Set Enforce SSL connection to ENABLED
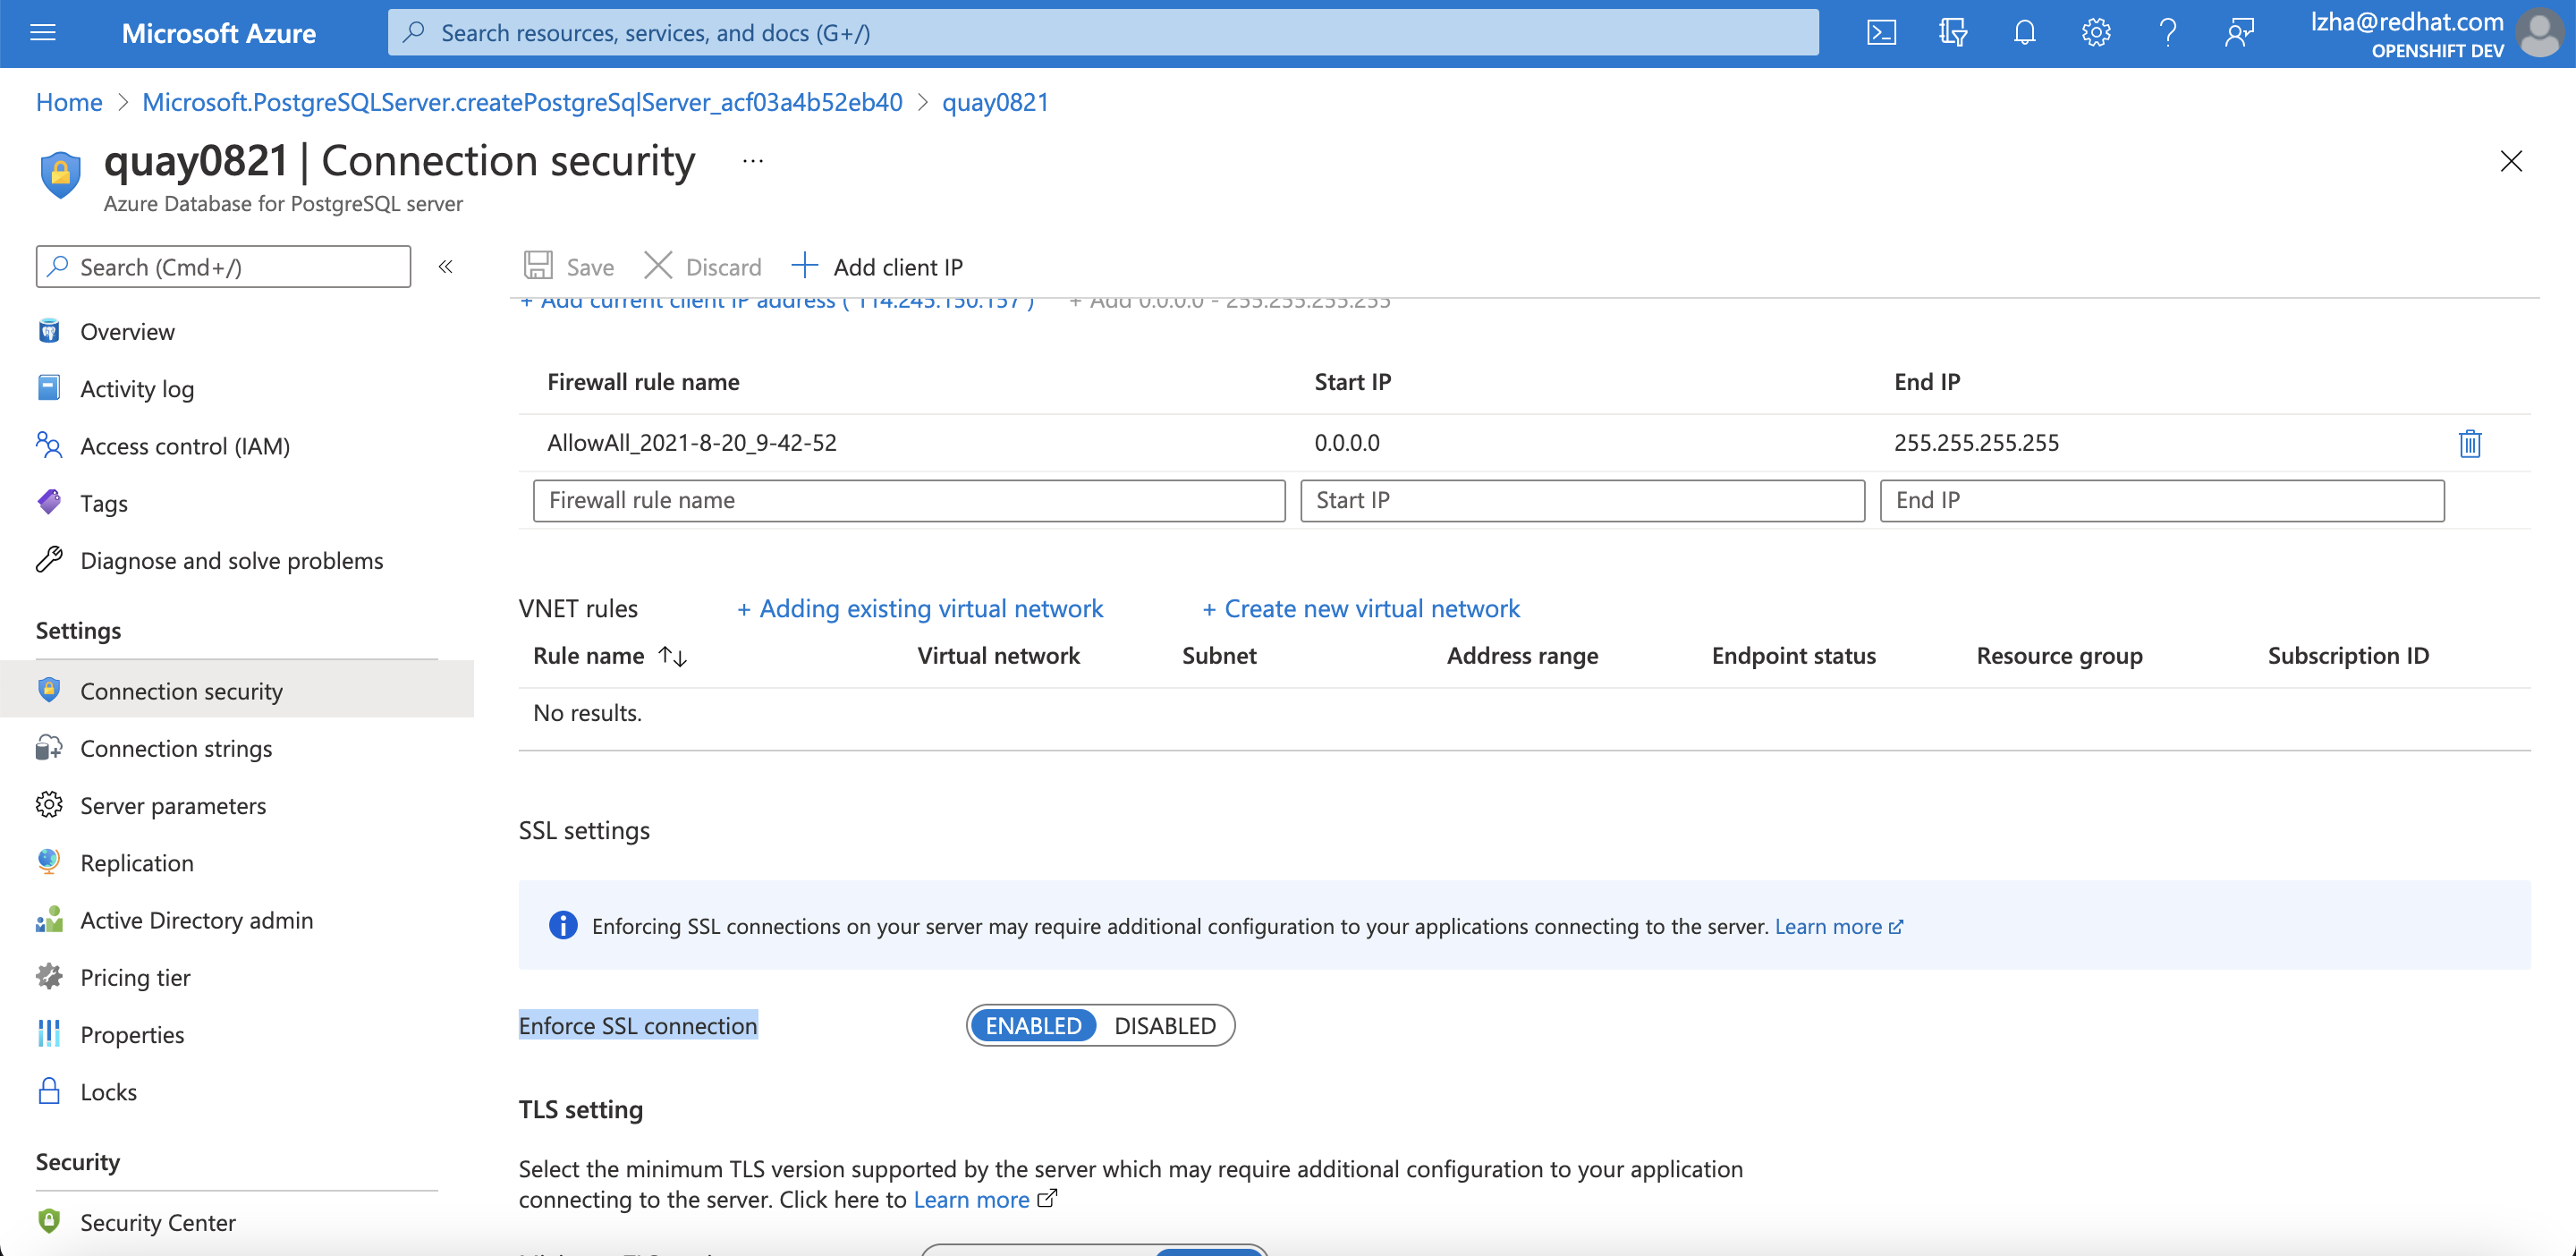Screen dimensions: 2576x1256 click(1033, 1025)
